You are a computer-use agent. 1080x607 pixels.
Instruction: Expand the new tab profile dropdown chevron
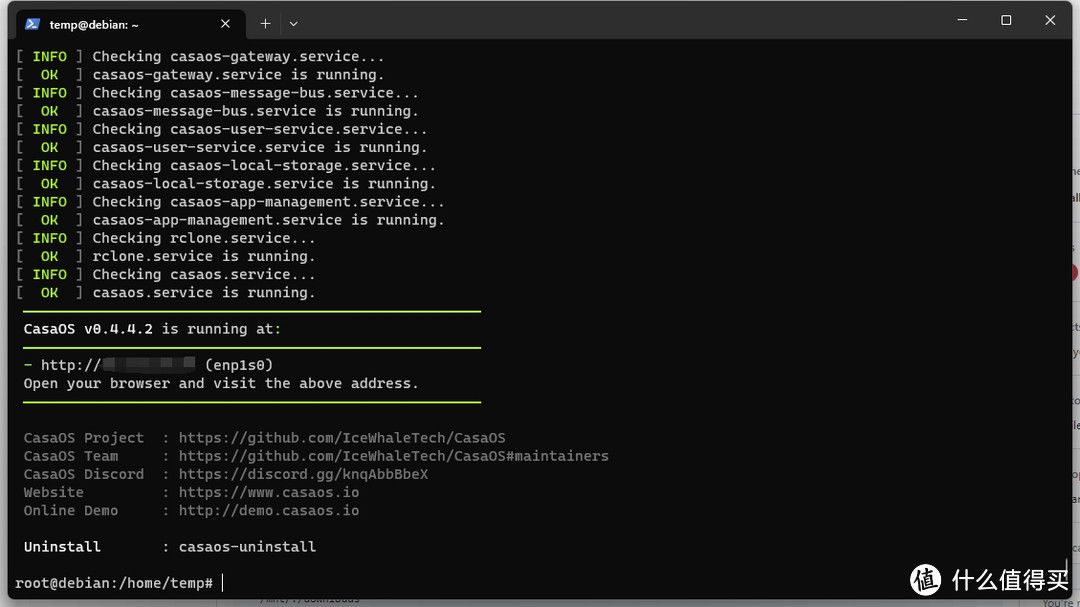click(x=293, y=24)
